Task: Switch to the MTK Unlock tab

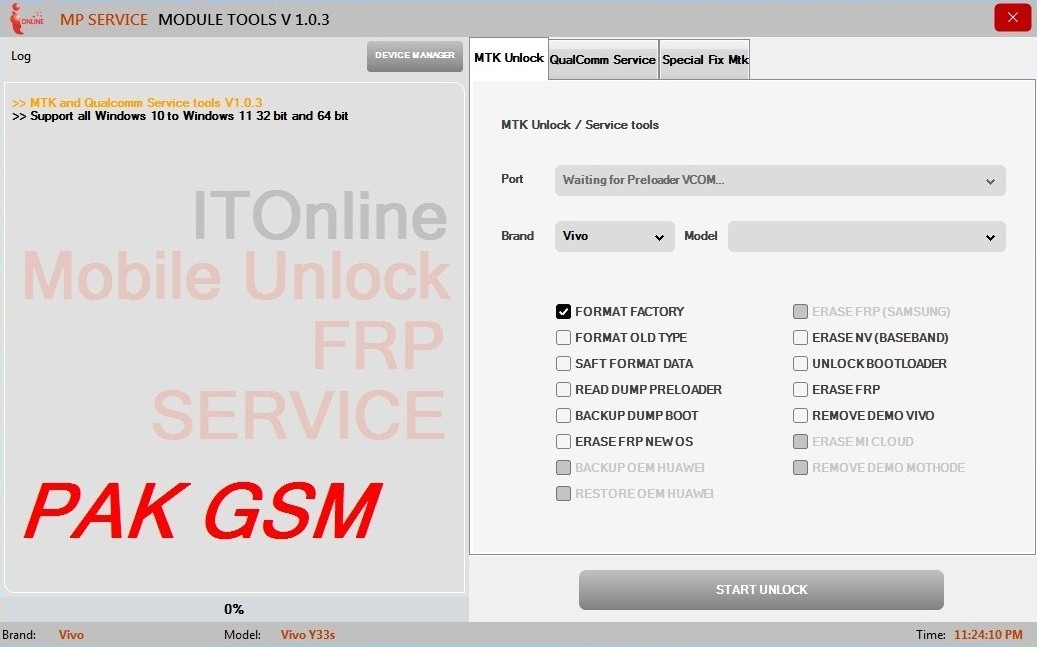Action: click(509, 58)
